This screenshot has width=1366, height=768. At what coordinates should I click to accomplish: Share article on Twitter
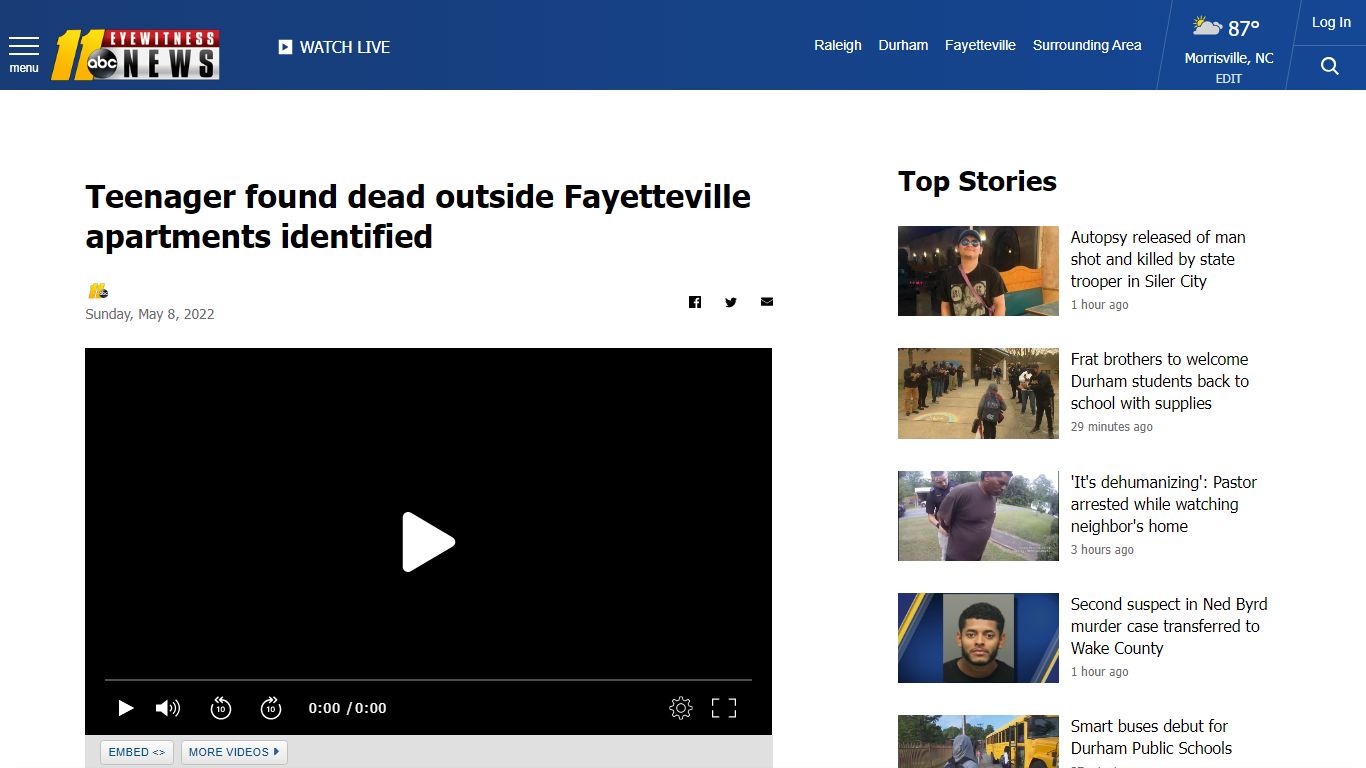pos(731,302)
